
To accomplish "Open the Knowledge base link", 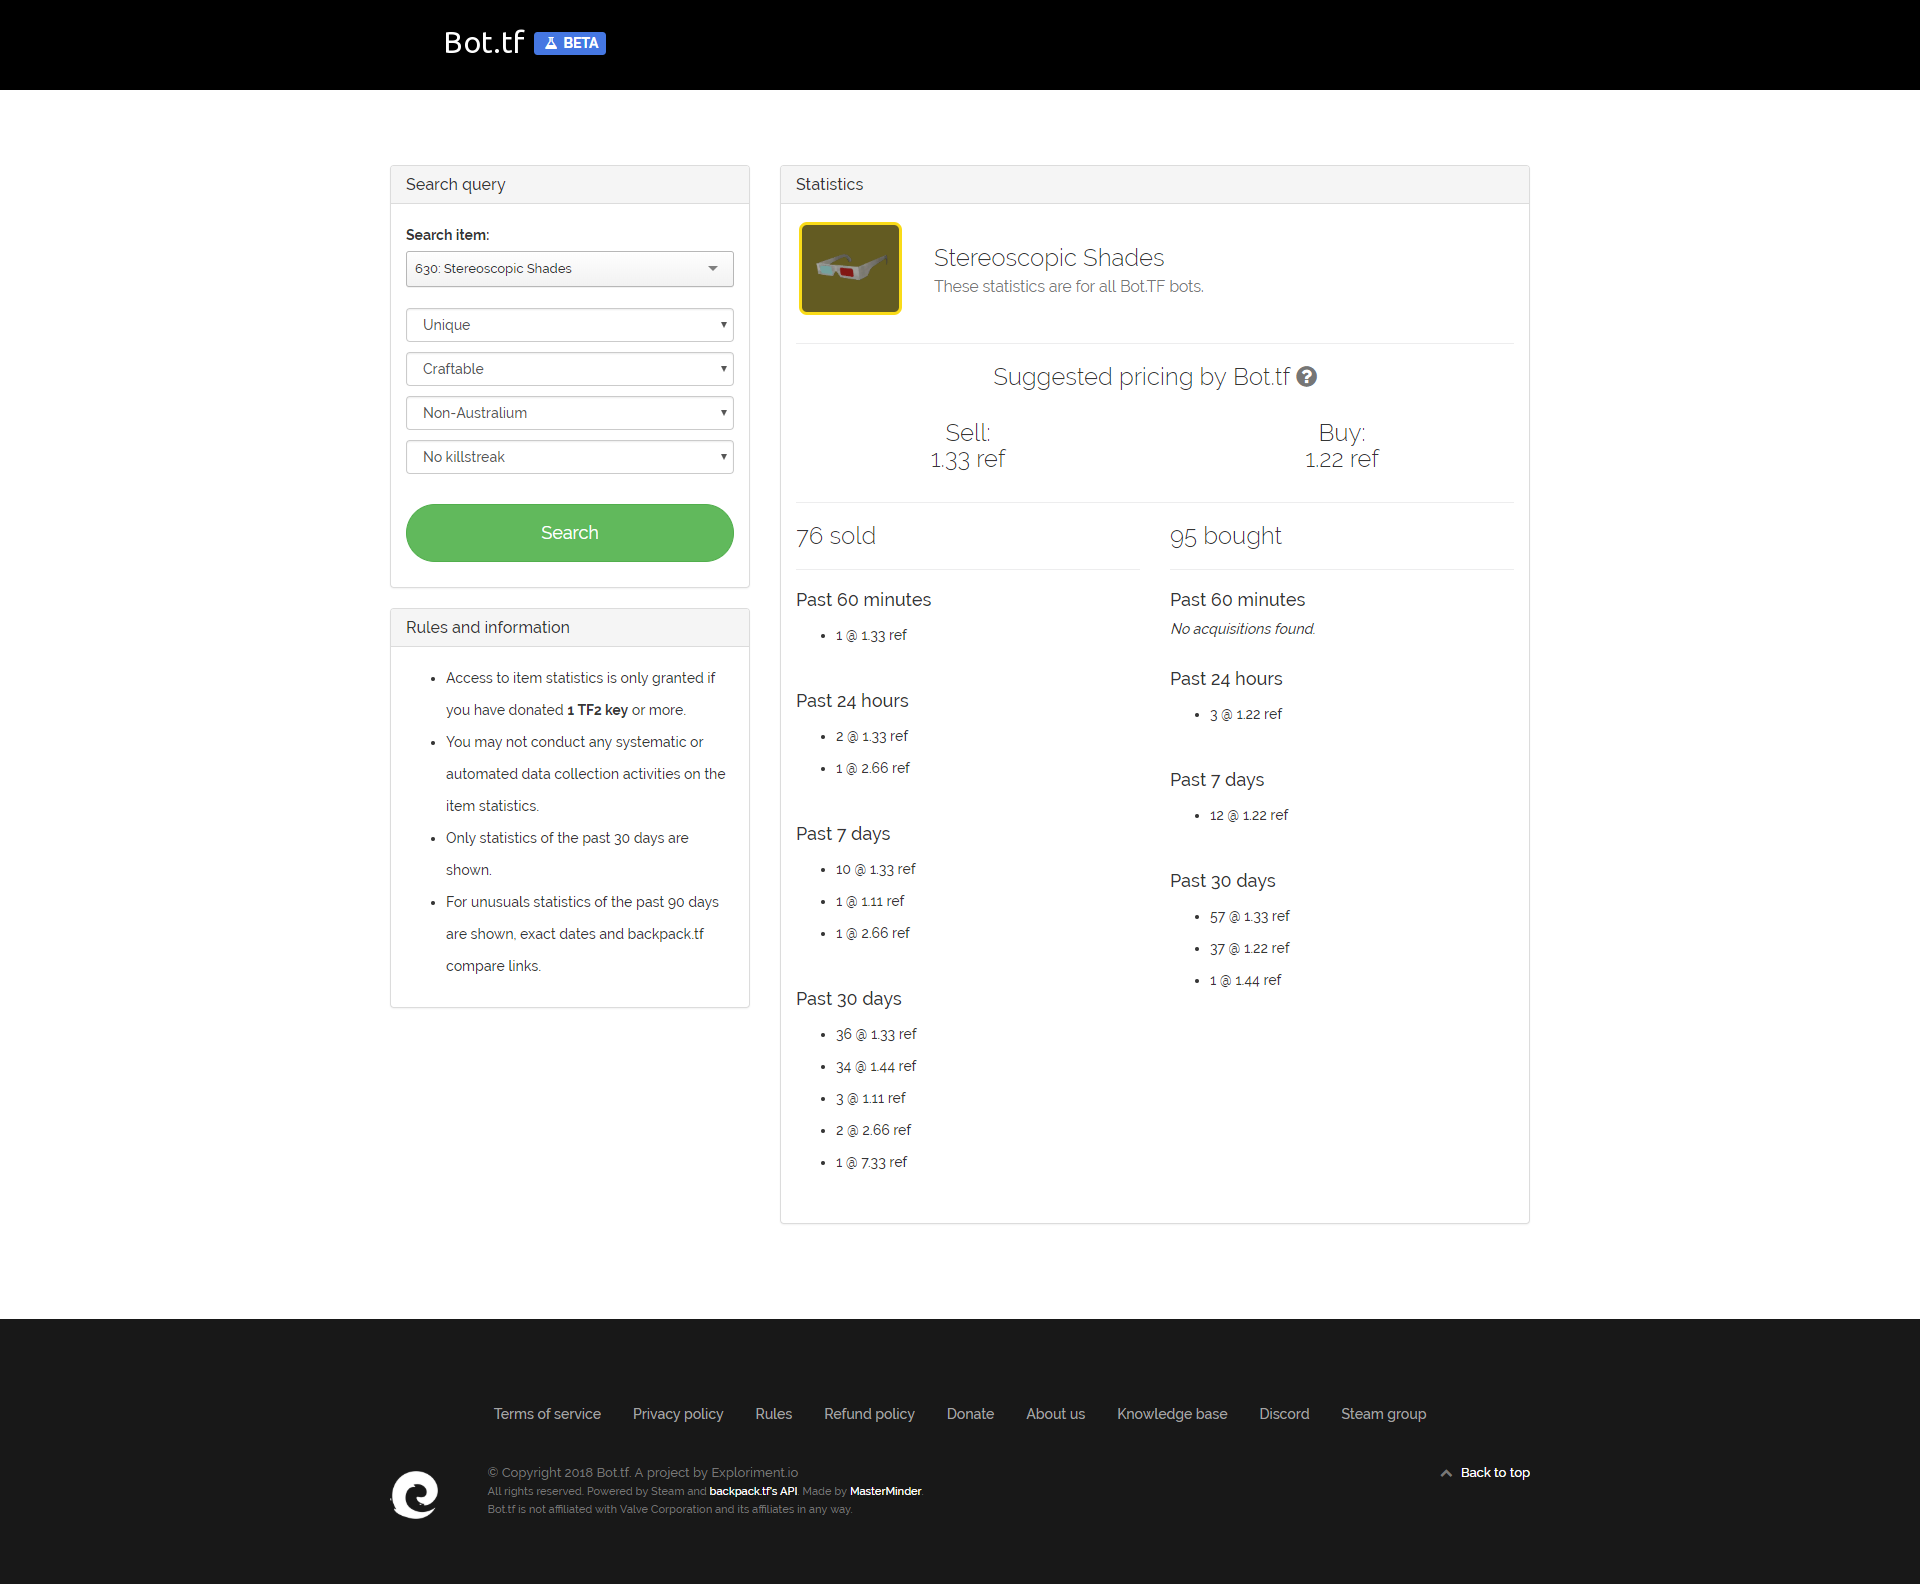I will pos(1172,1414).
